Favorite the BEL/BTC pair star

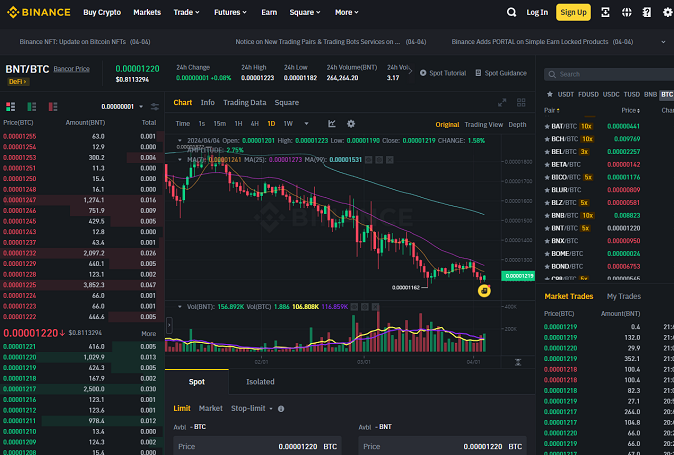coord(547,152)
